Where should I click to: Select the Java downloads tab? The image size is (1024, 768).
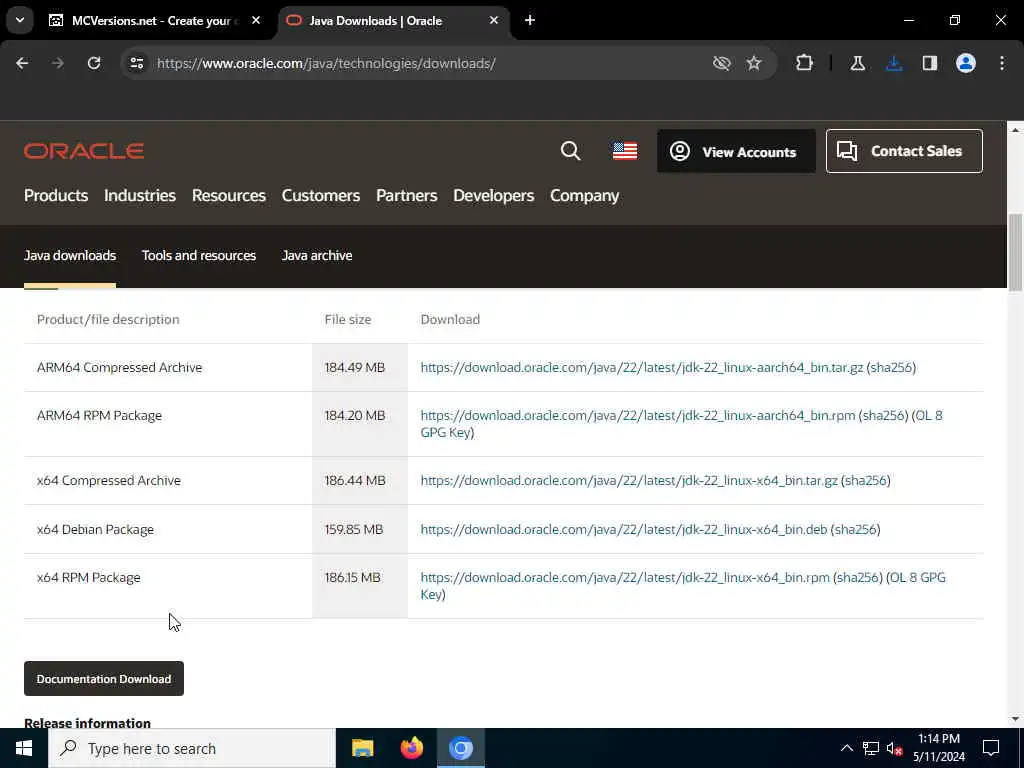tap(70, 255)
